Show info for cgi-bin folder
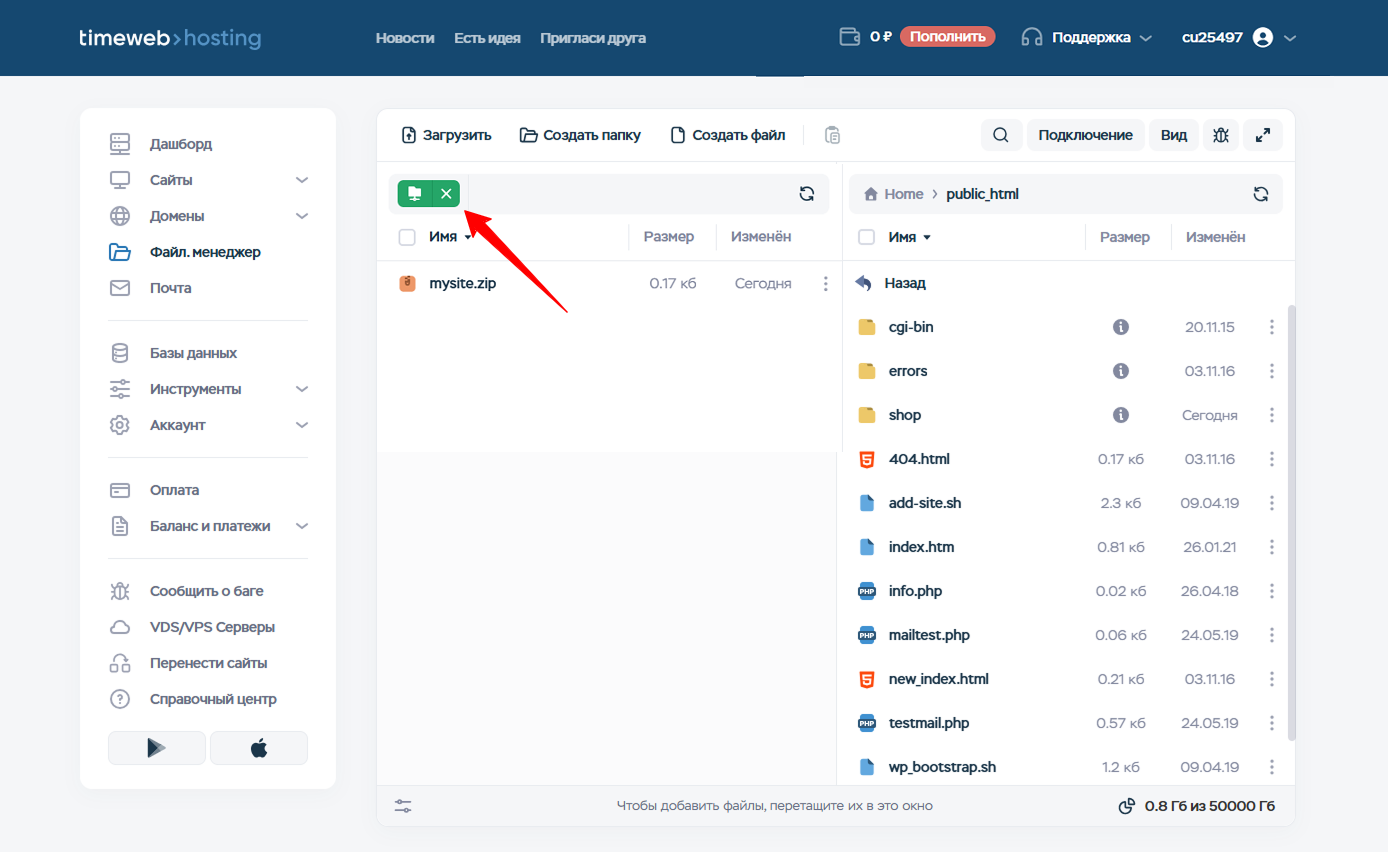Viewport: 1388px width, 852px height. [x=1121, y=327]
